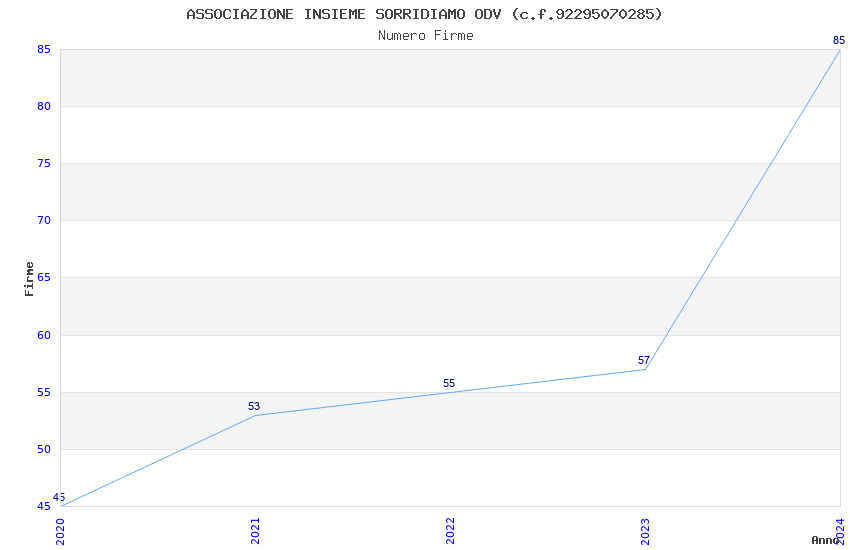Click the y-axis tick value 70
The image size is (850, 550).
[44, 220]
